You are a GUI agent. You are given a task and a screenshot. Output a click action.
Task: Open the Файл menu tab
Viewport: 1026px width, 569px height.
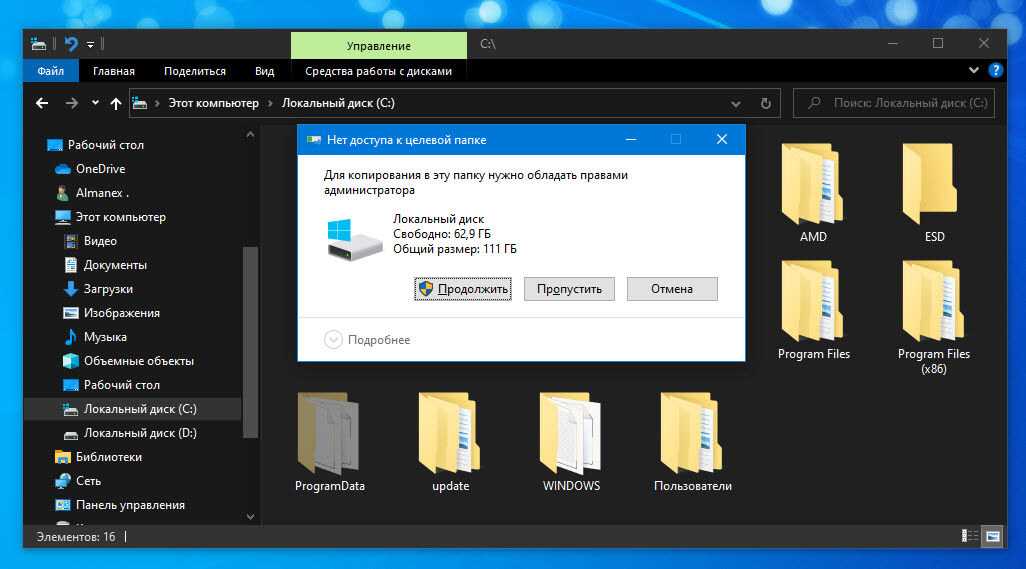click(50, 71)
